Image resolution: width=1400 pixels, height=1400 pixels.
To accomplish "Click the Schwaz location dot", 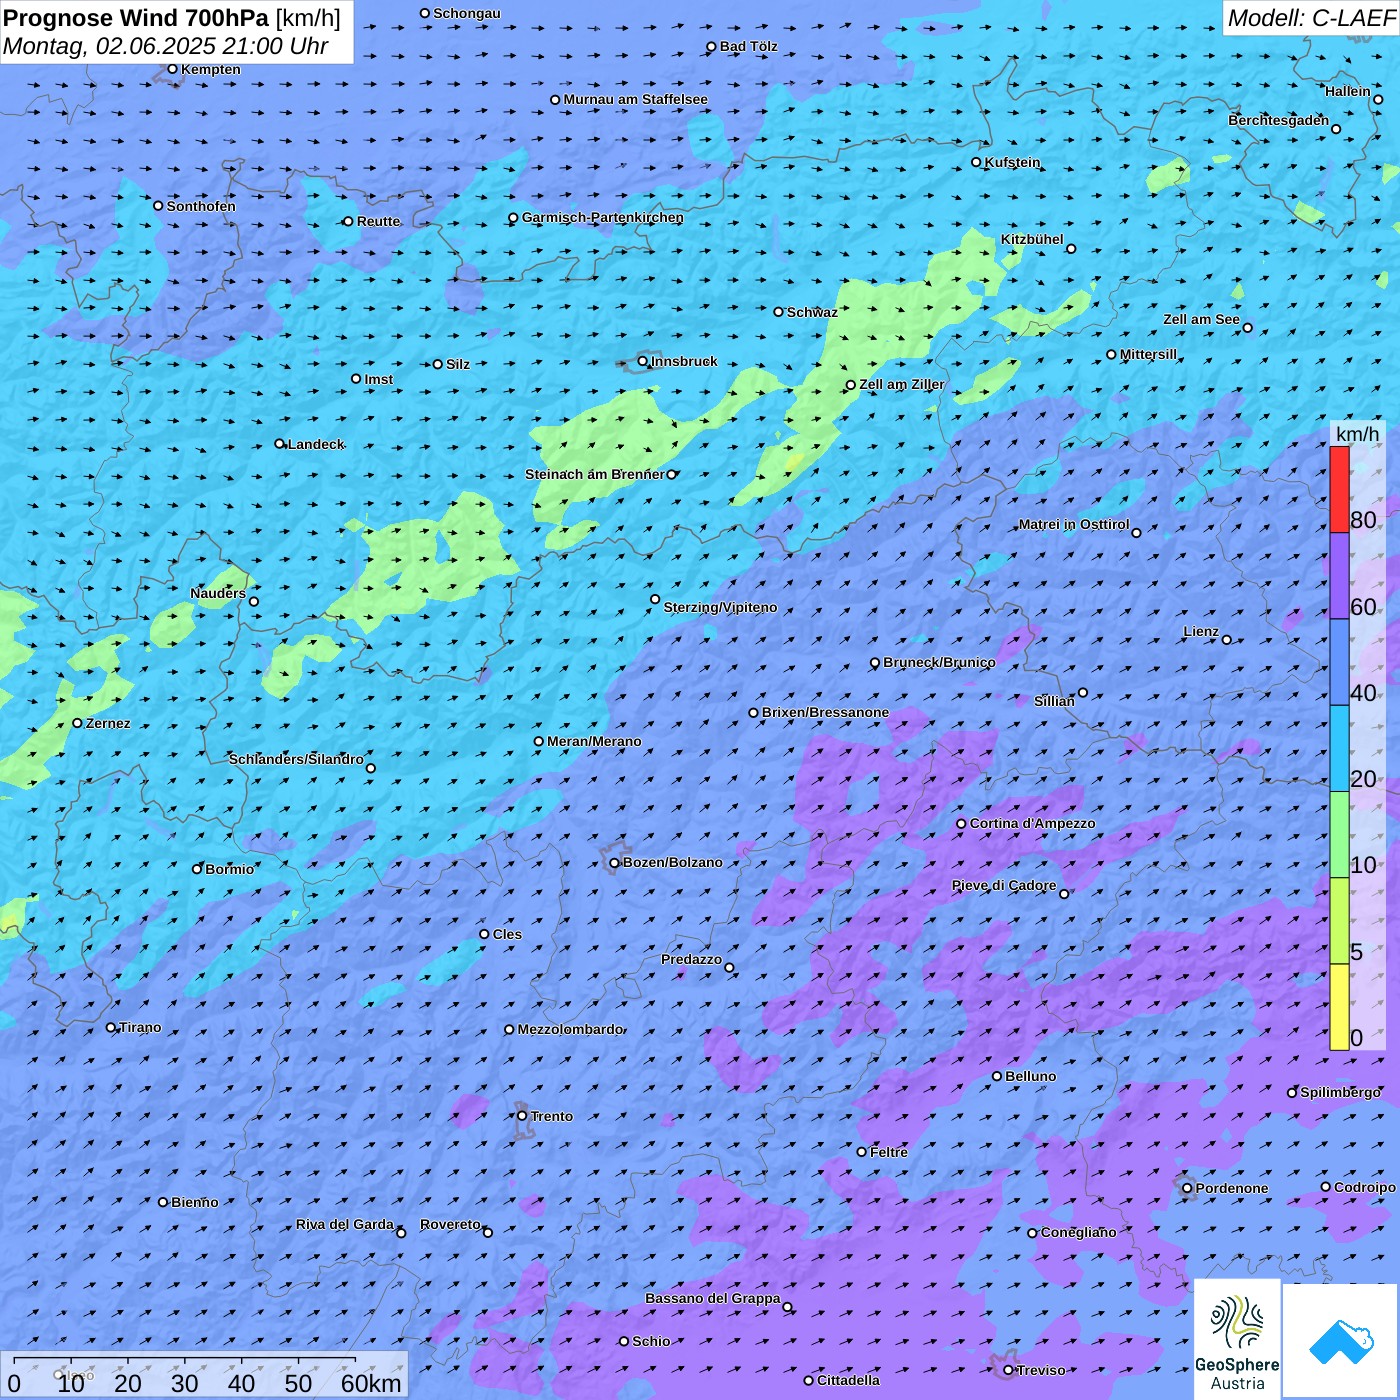I will pos(779,312).
